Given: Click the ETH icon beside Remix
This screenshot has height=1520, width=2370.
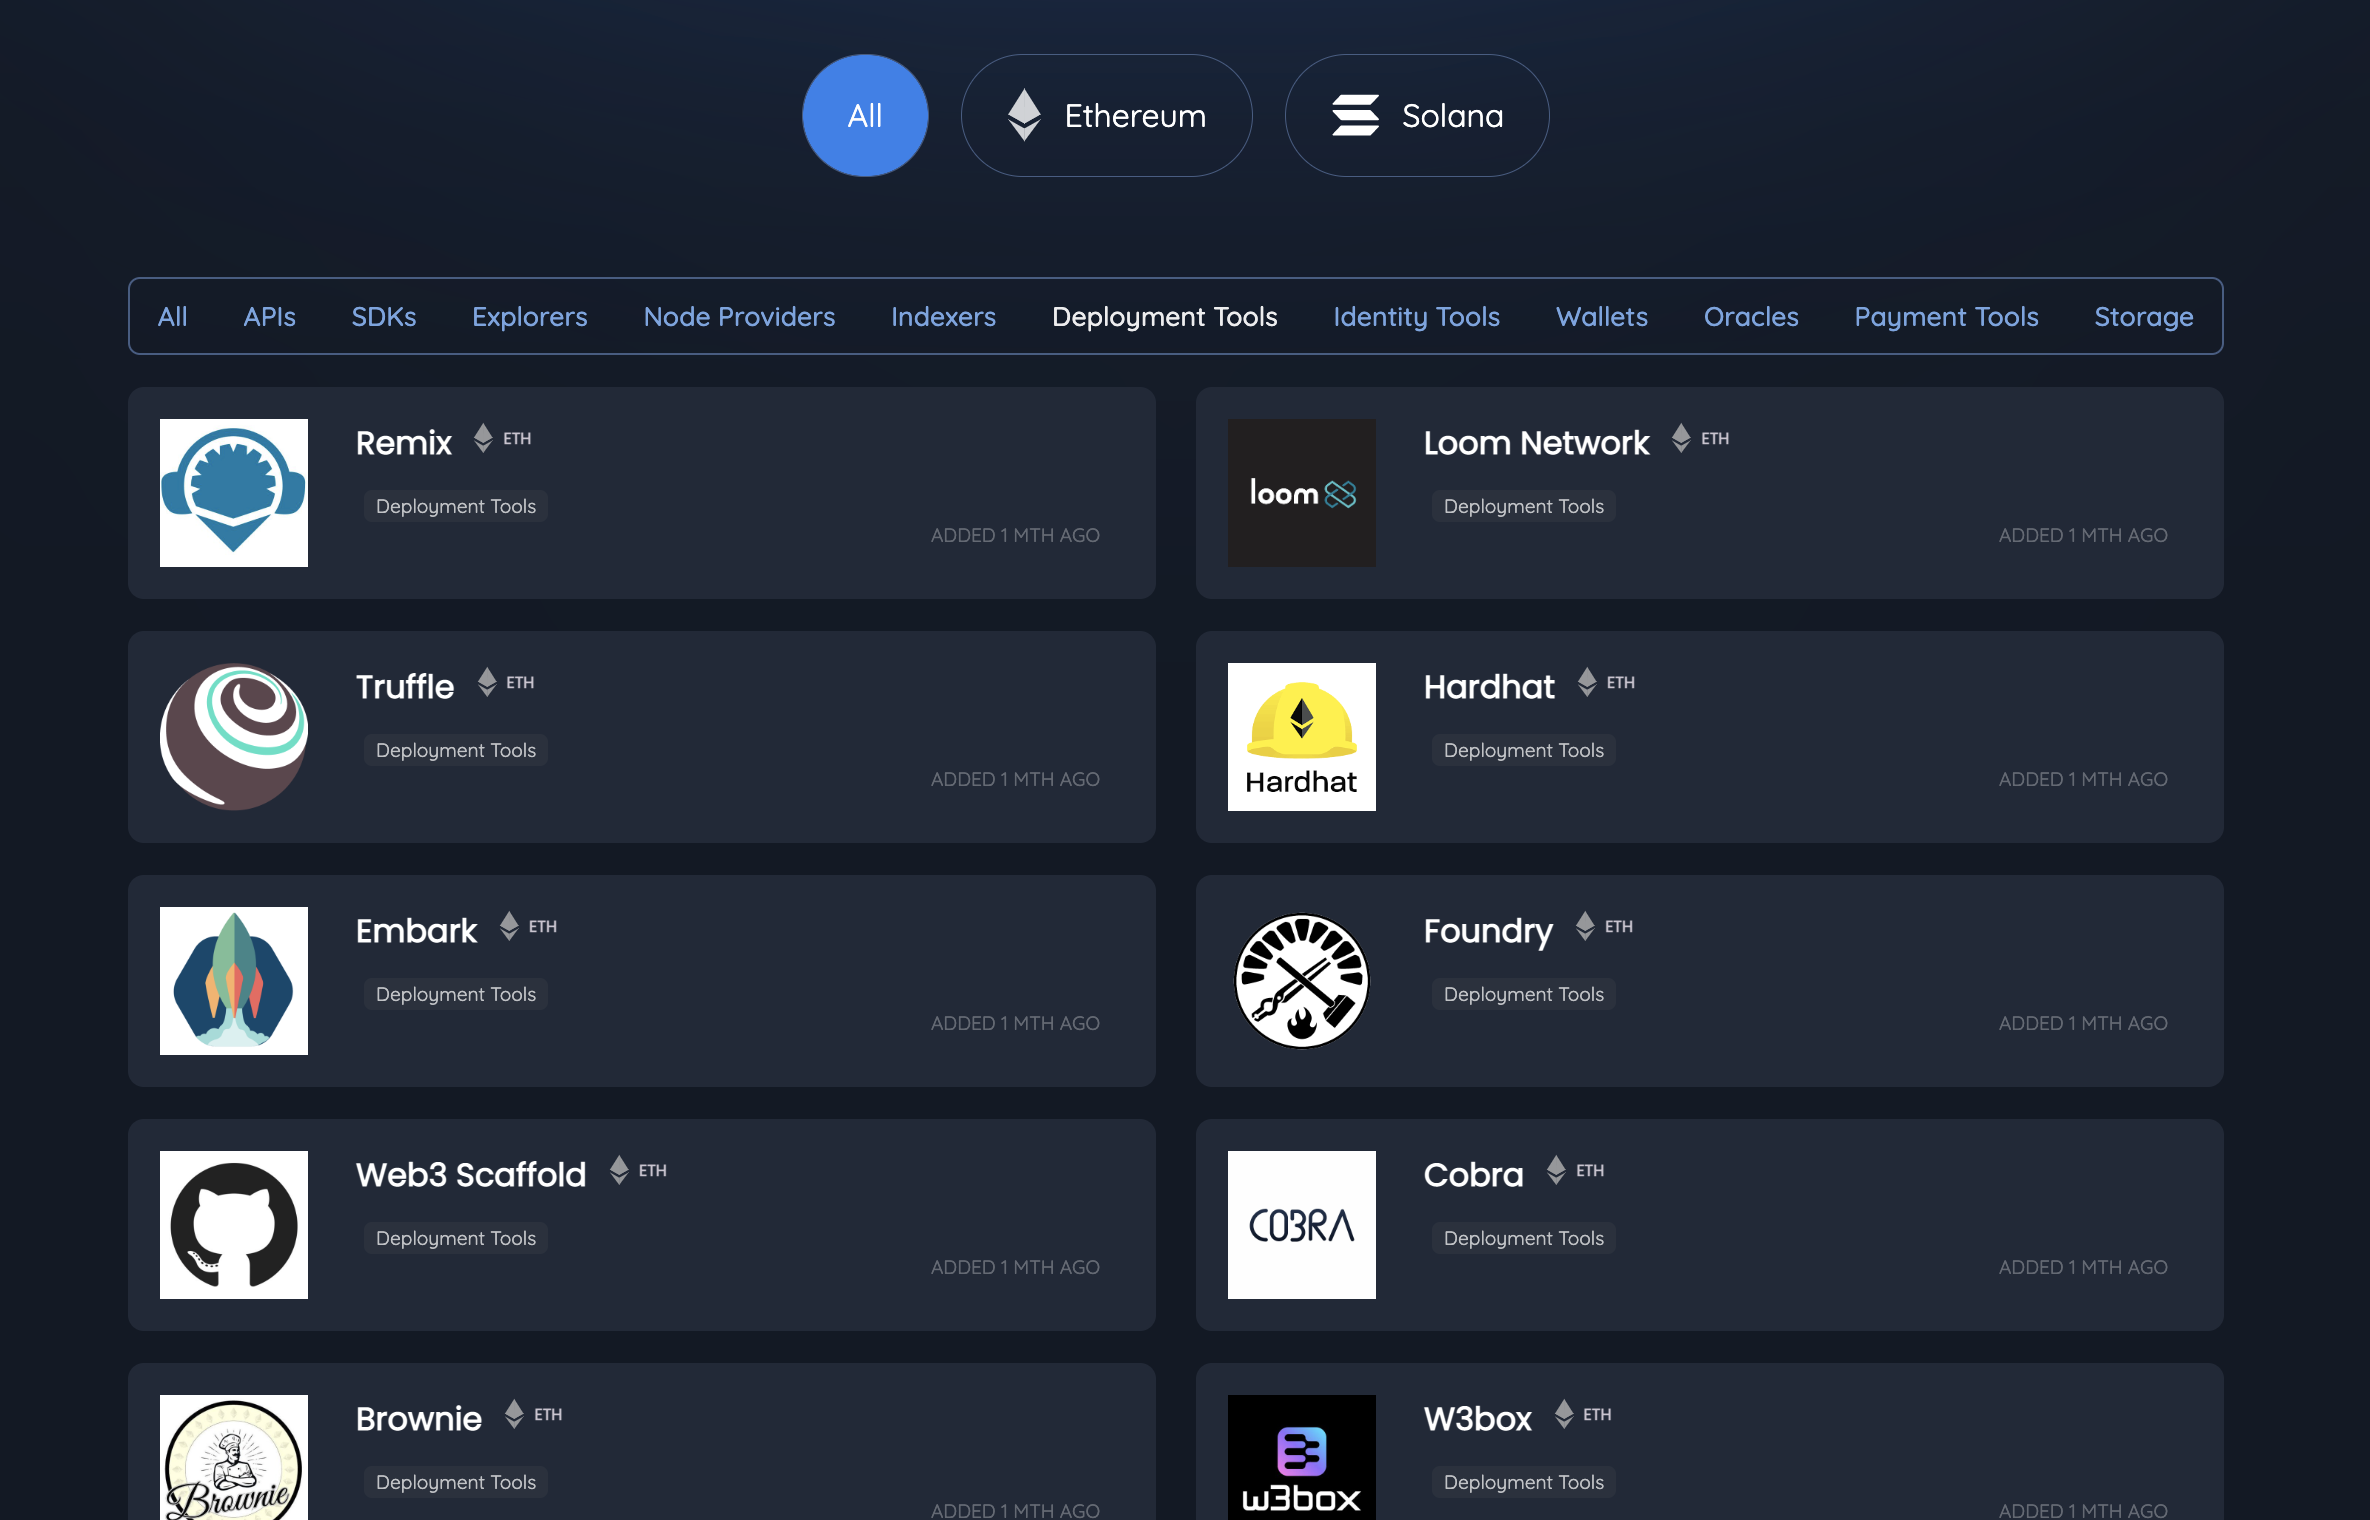Looking at the screenshot, I should click(x=483, y=438).
